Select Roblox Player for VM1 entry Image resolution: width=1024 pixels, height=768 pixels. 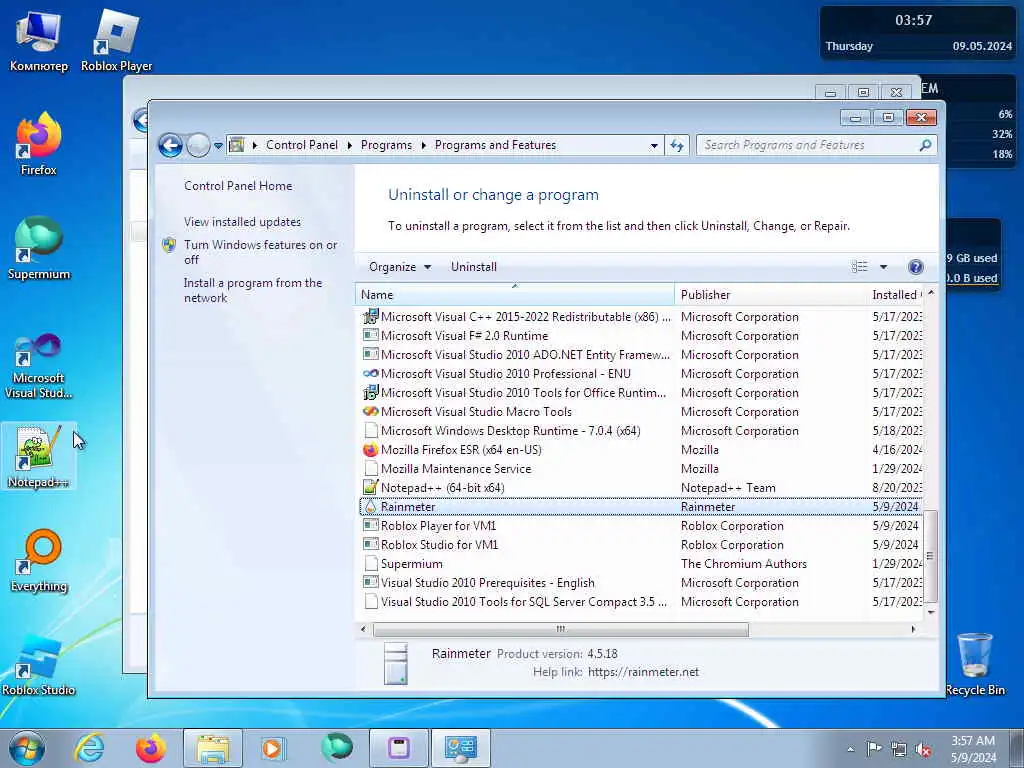click(640, 525)
